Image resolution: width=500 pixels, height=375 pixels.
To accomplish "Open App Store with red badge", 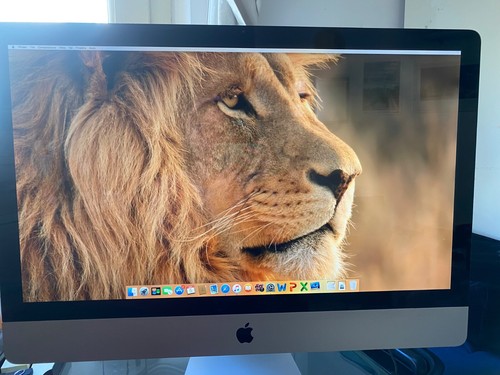I will tap(179, 290).
